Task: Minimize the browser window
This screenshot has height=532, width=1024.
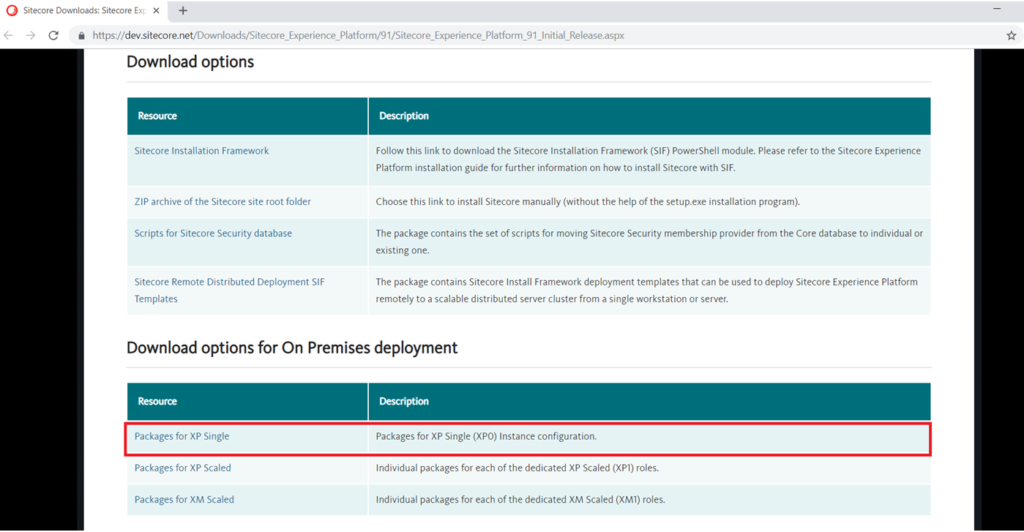Action: [x=997, y=9]
